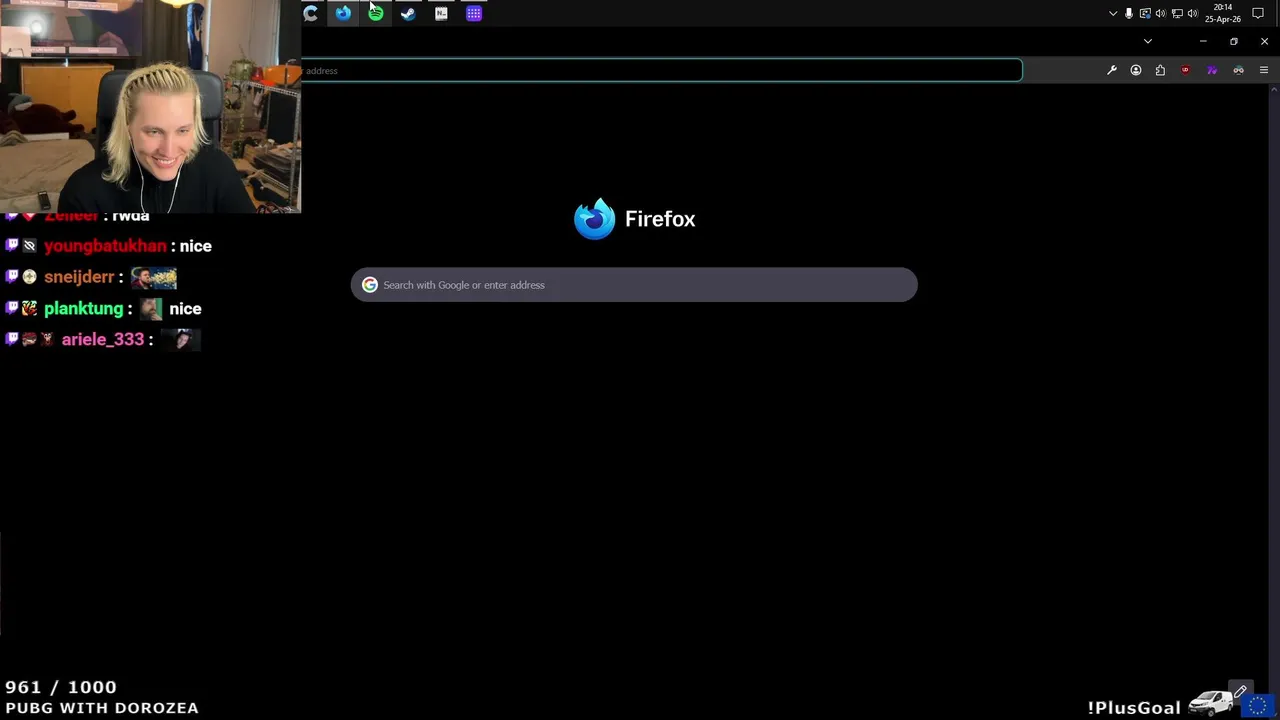Click the Google logo in search box
This screenshot has height=720, width=1280.
point(370,285)
